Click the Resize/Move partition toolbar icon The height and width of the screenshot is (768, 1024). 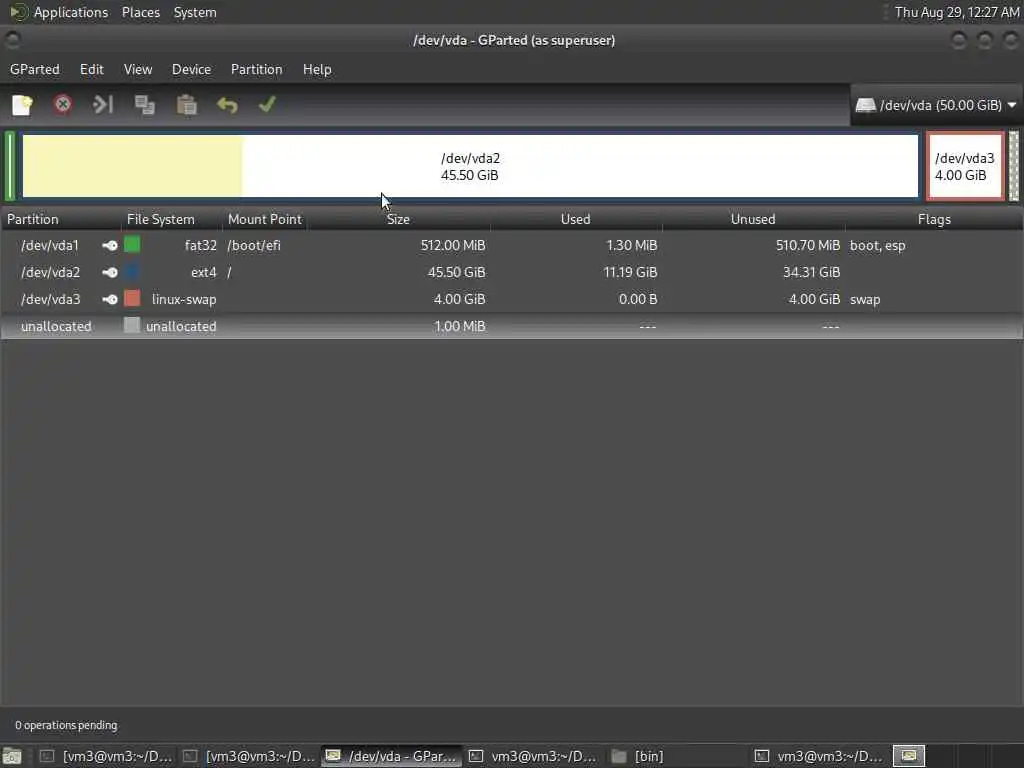pos(103,104)
